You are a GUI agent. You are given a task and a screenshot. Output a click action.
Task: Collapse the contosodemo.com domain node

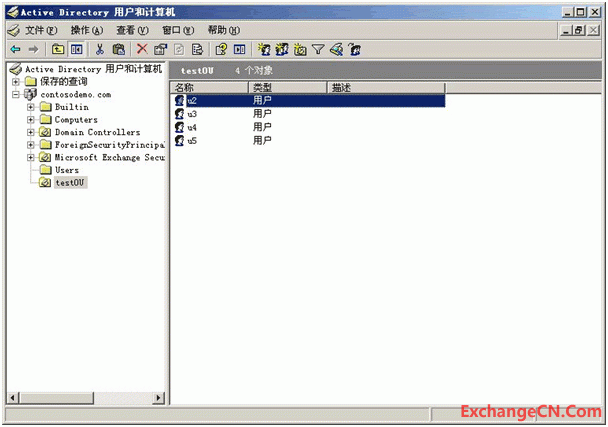coord(16,94)
